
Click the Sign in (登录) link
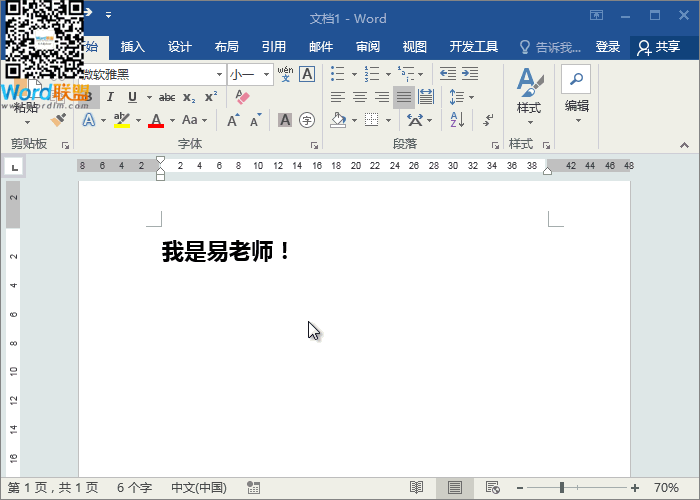click(608, 46)
